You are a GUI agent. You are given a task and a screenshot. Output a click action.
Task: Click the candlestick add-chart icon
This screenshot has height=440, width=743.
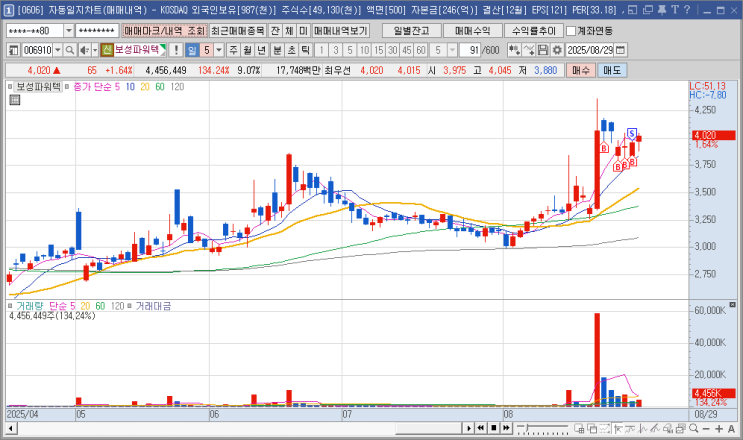(x=514, y=50)
